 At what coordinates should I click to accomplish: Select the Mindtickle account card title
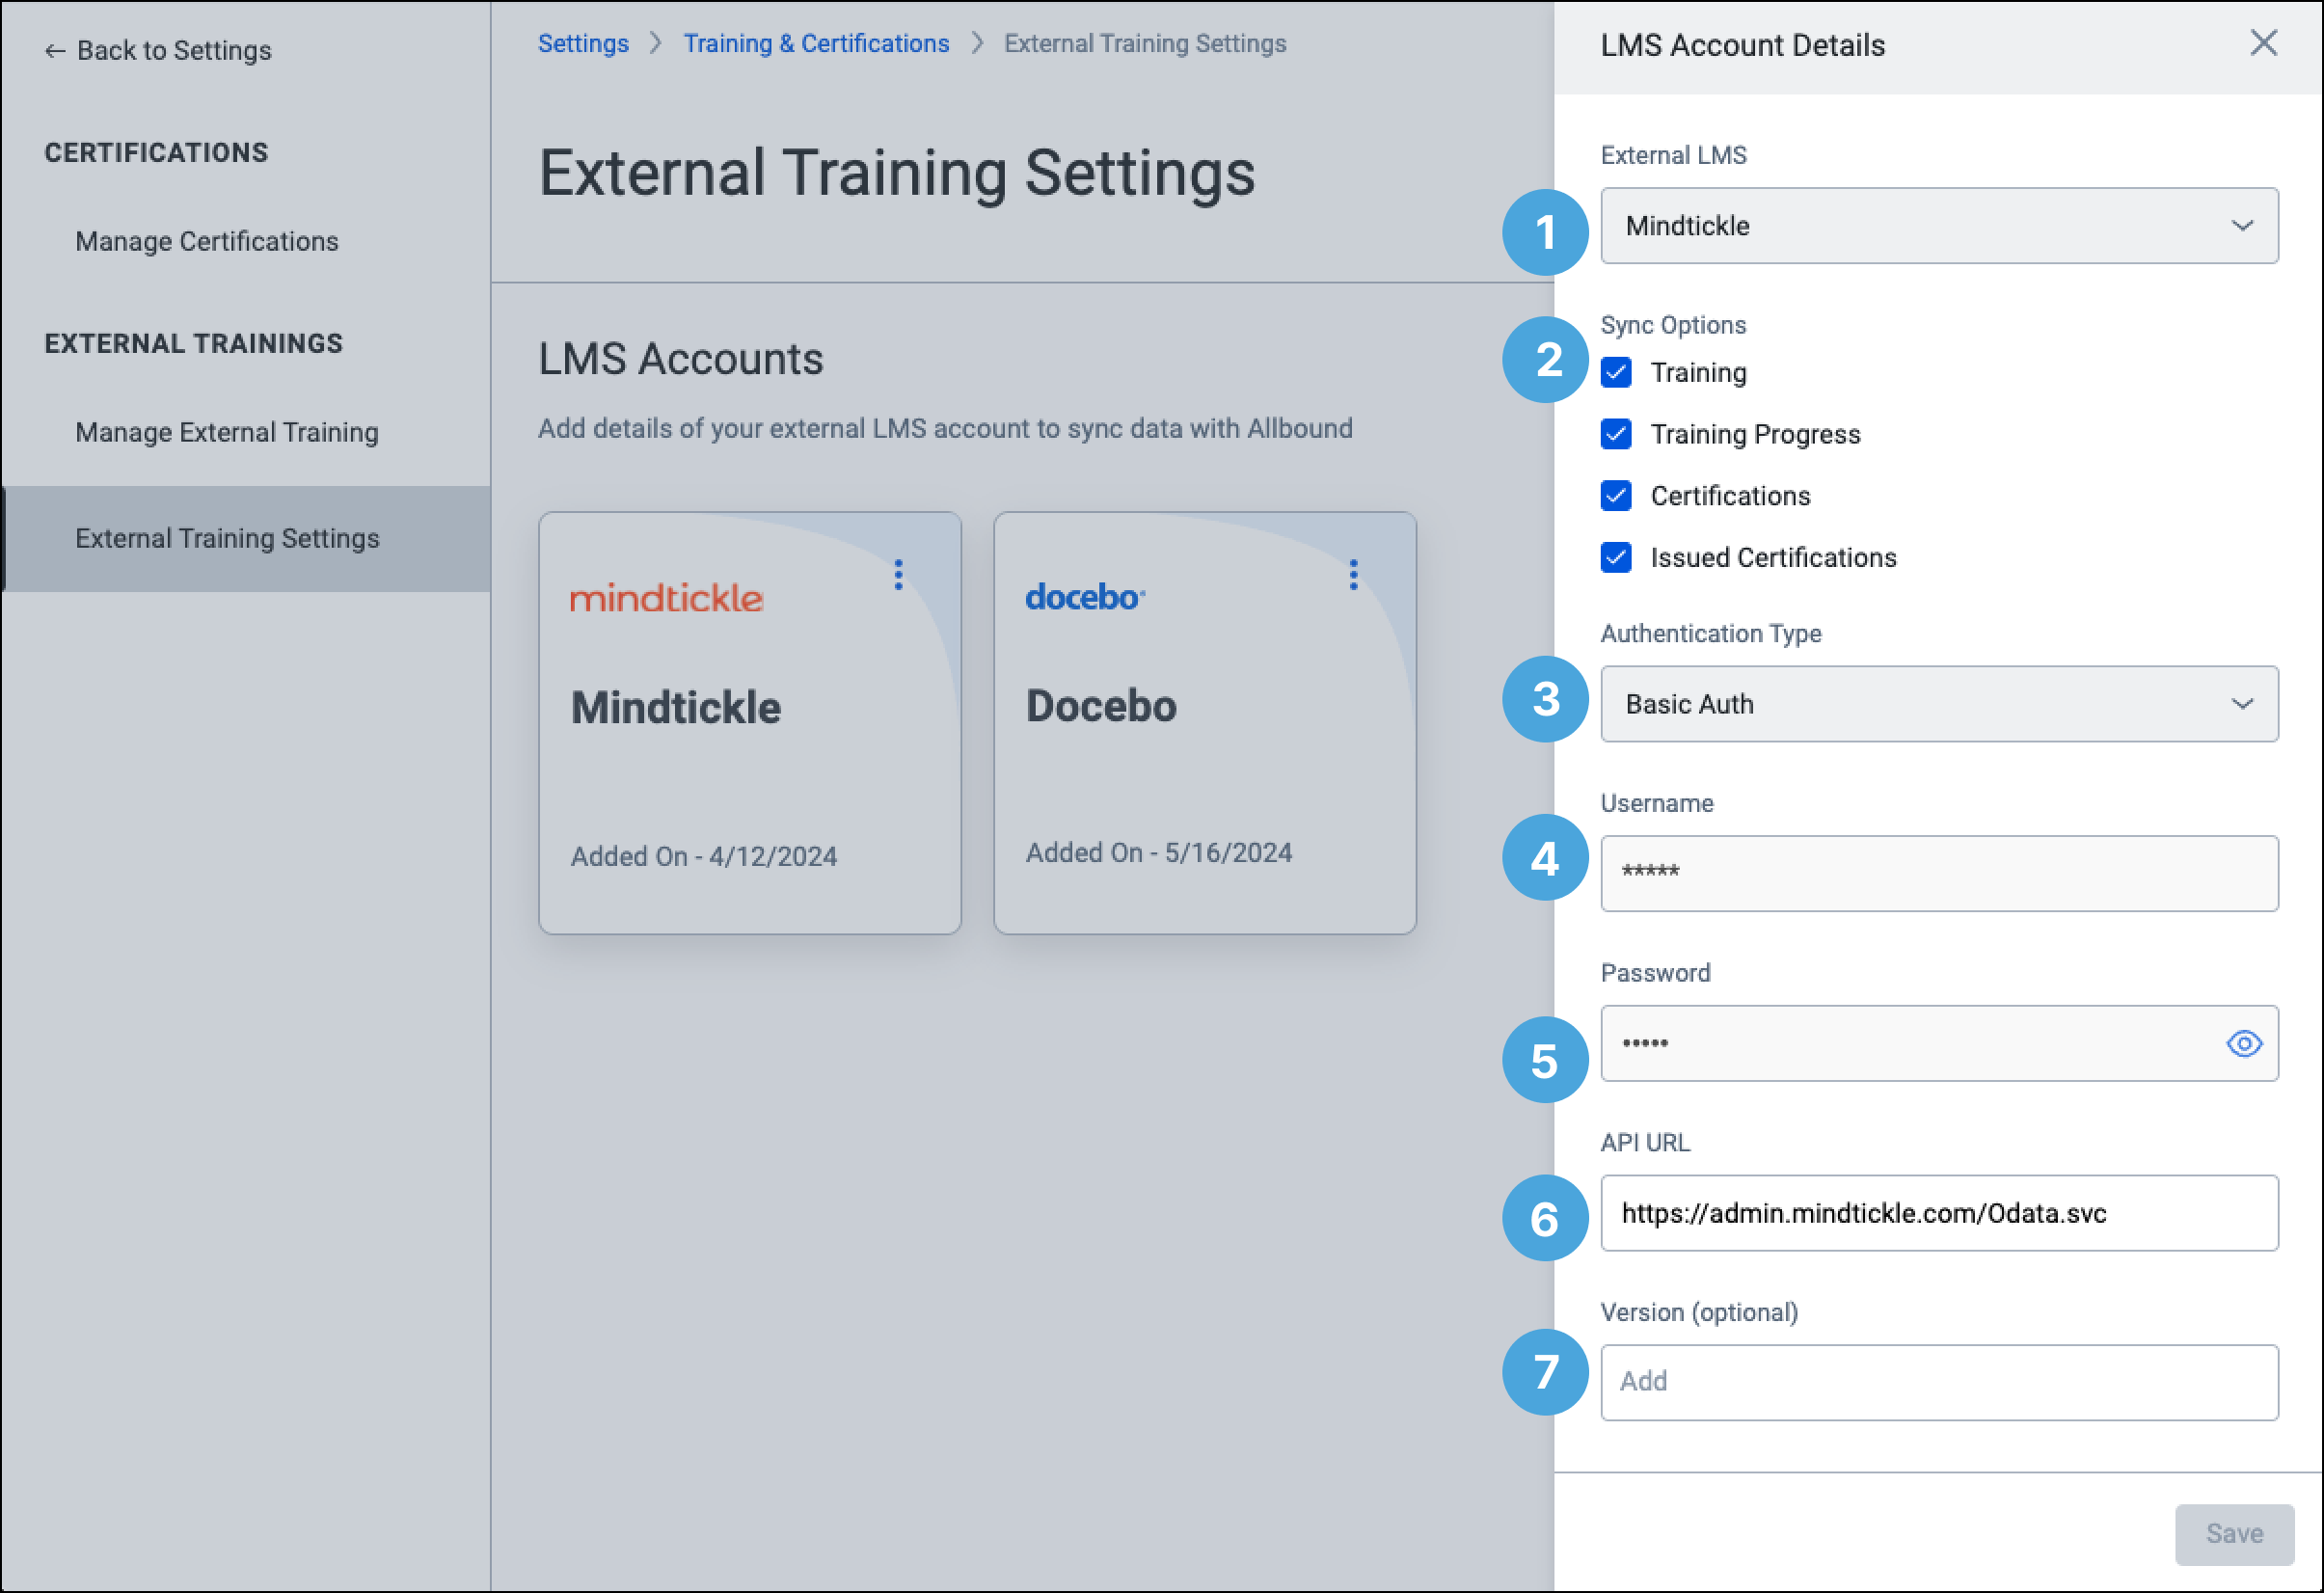click(676, 708)
